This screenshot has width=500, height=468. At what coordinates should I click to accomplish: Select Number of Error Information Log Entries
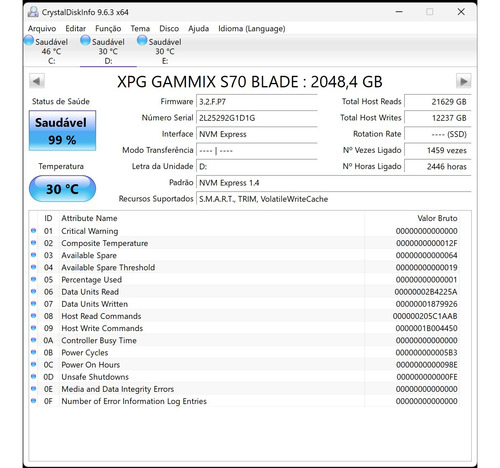click(x=244, y=401)
